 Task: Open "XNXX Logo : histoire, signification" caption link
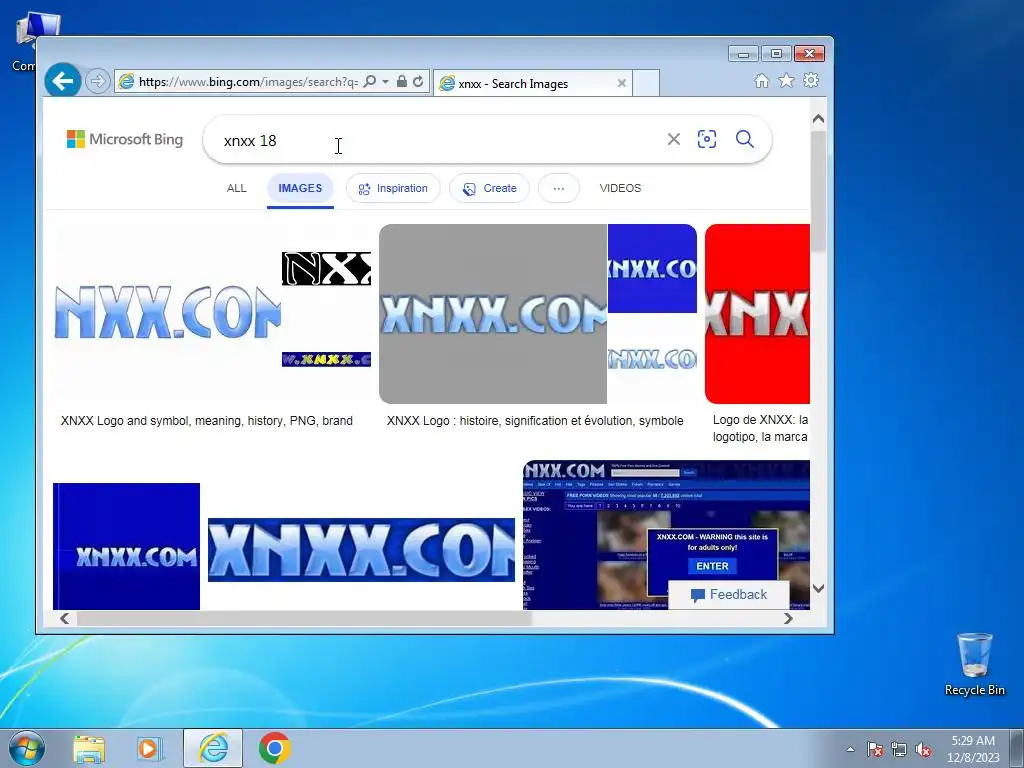pyautogui.click(x=535, y=421)
